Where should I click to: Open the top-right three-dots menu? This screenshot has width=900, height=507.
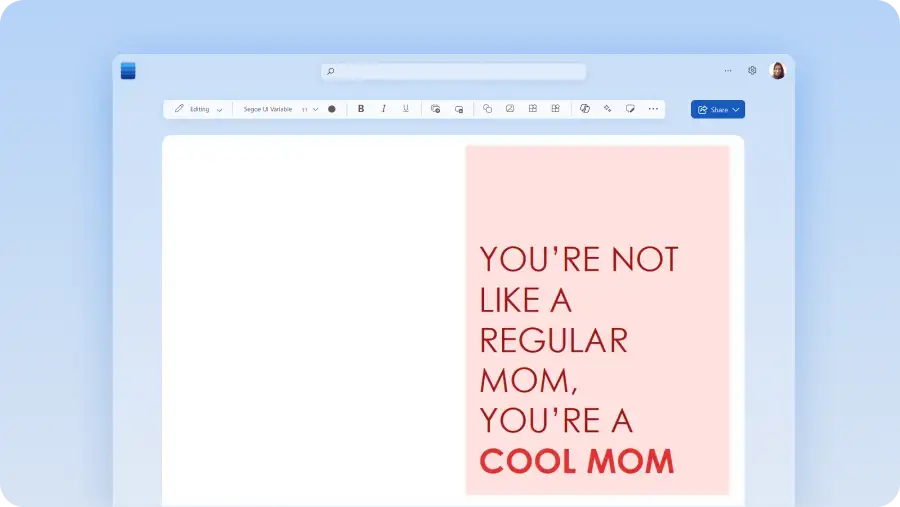728,71
